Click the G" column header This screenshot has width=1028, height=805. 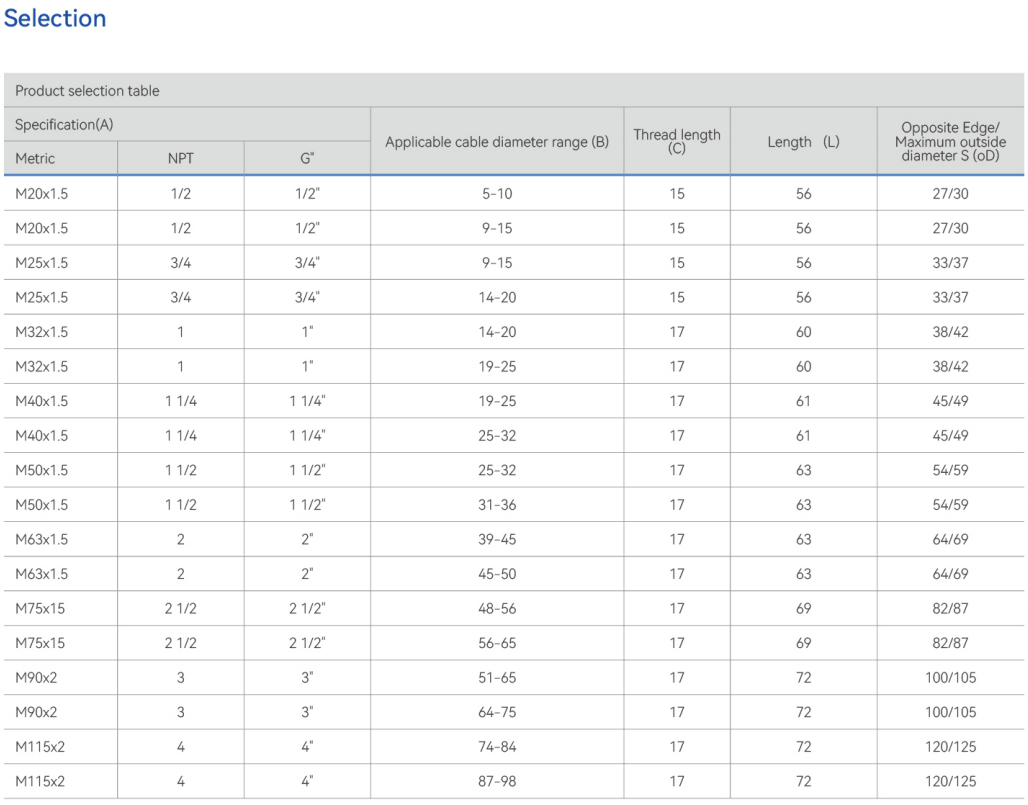(x=307, y=159)
